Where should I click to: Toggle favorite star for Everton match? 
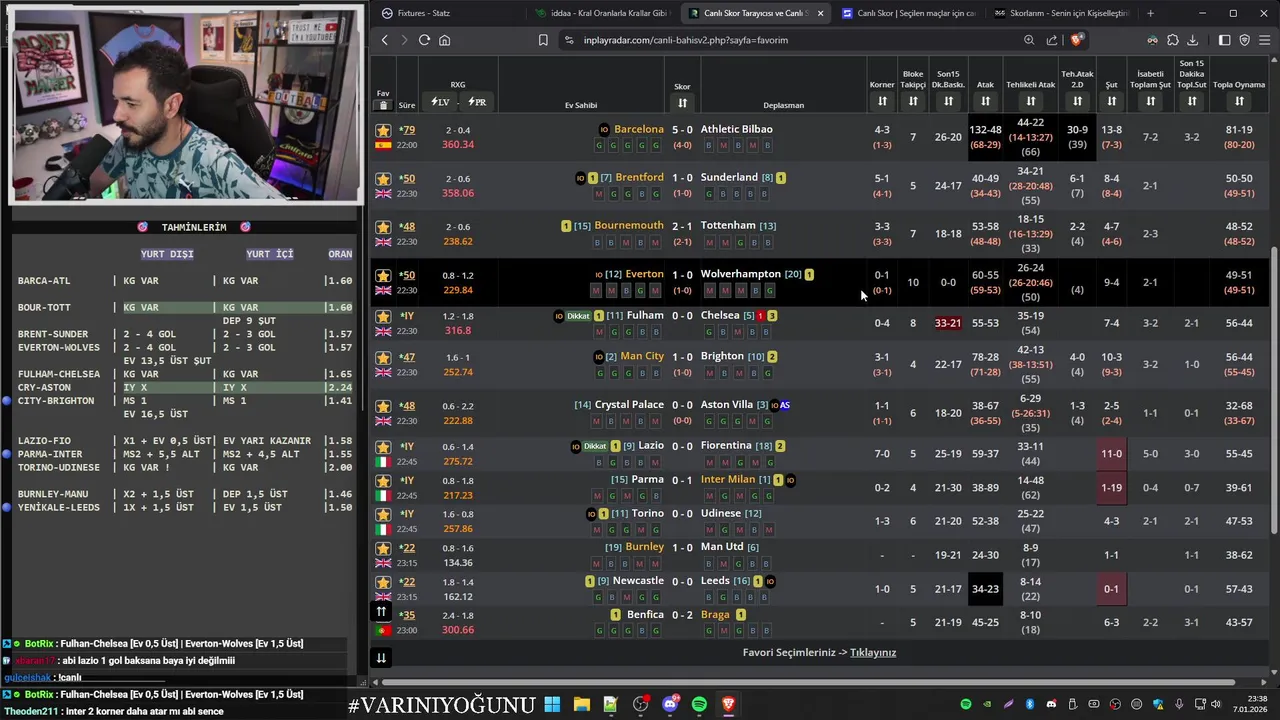click(383, 275)
